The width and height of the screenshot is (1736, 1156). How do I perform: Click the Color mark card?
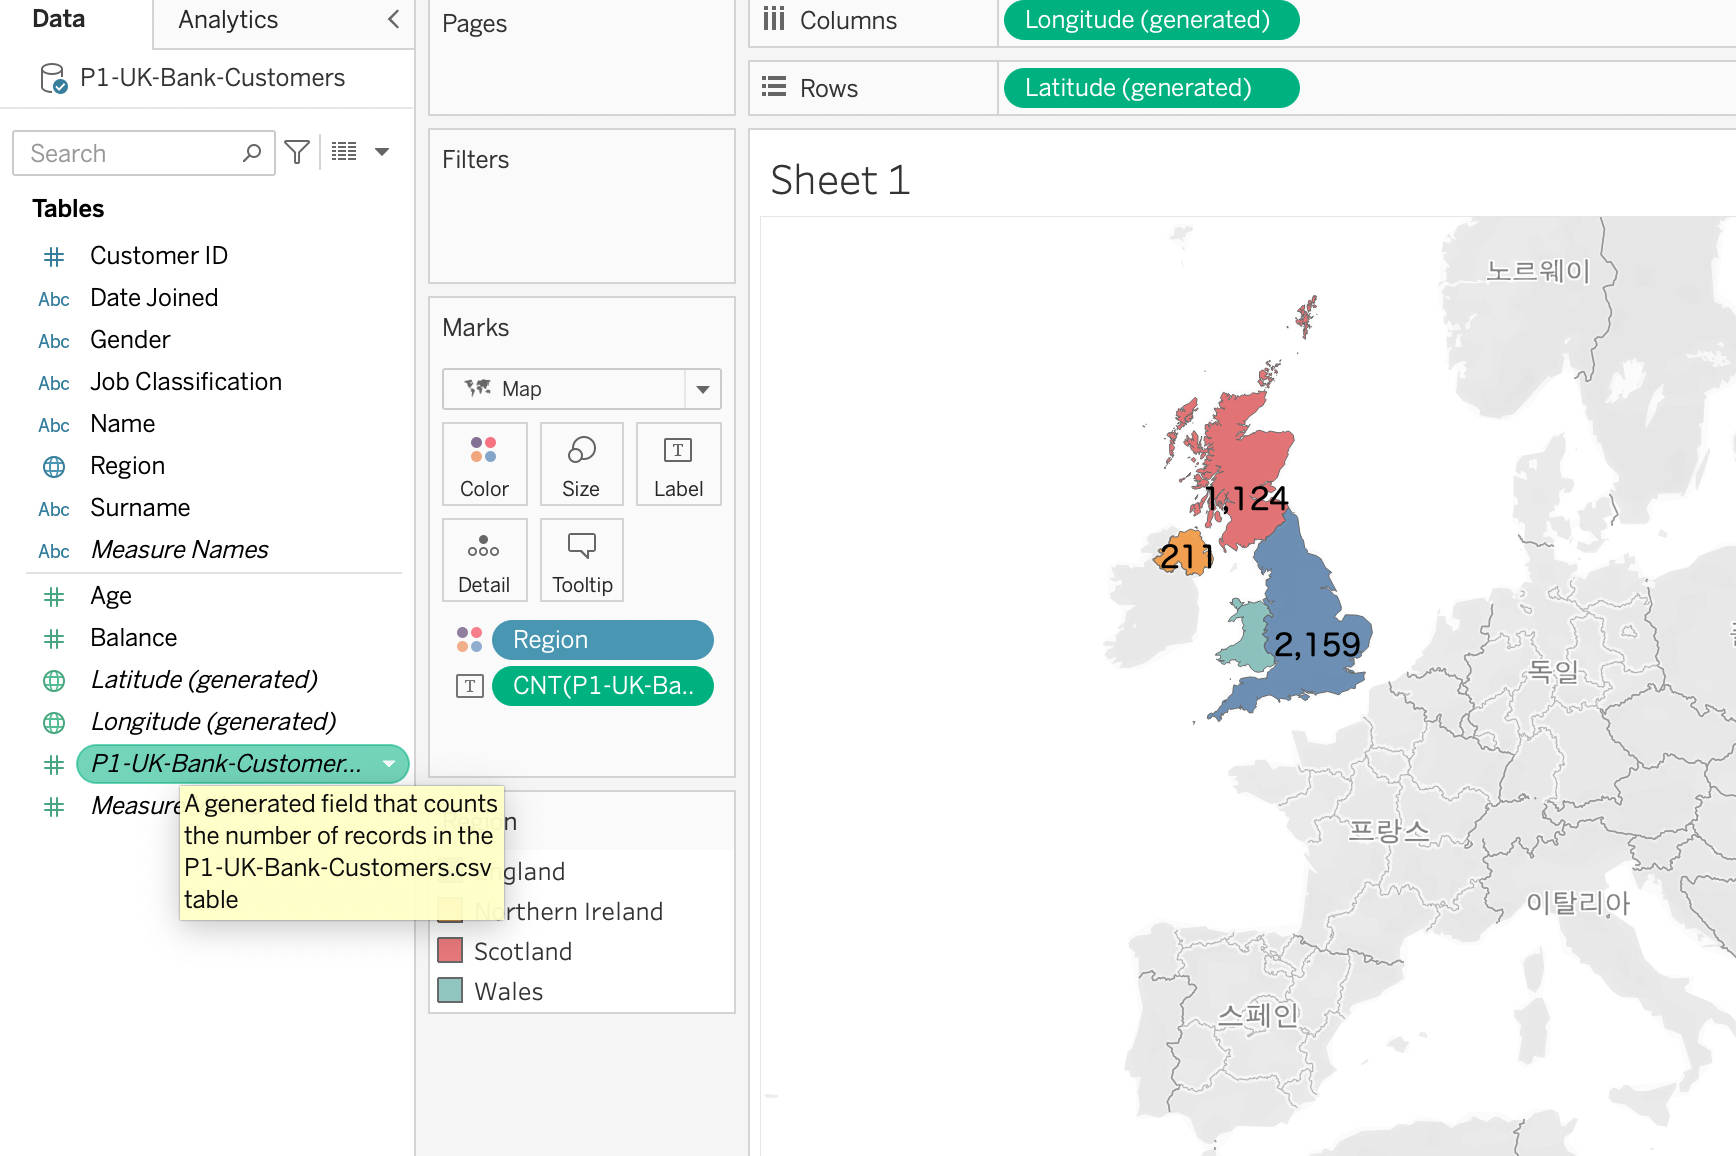tap(484, 464)
